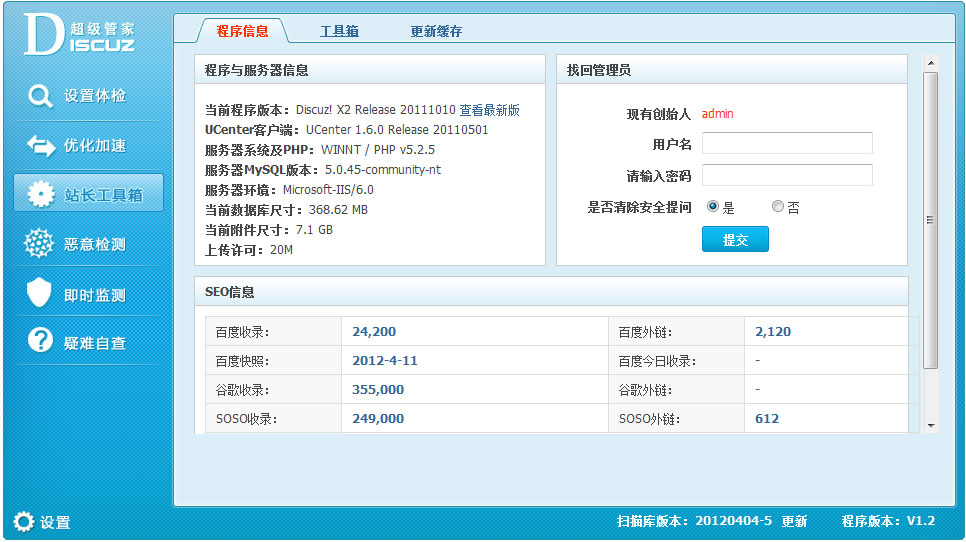Screen dimensions: 966x542
Task: Select the 否 radio button
Action: pyautogui.click(x=778, y=206)
